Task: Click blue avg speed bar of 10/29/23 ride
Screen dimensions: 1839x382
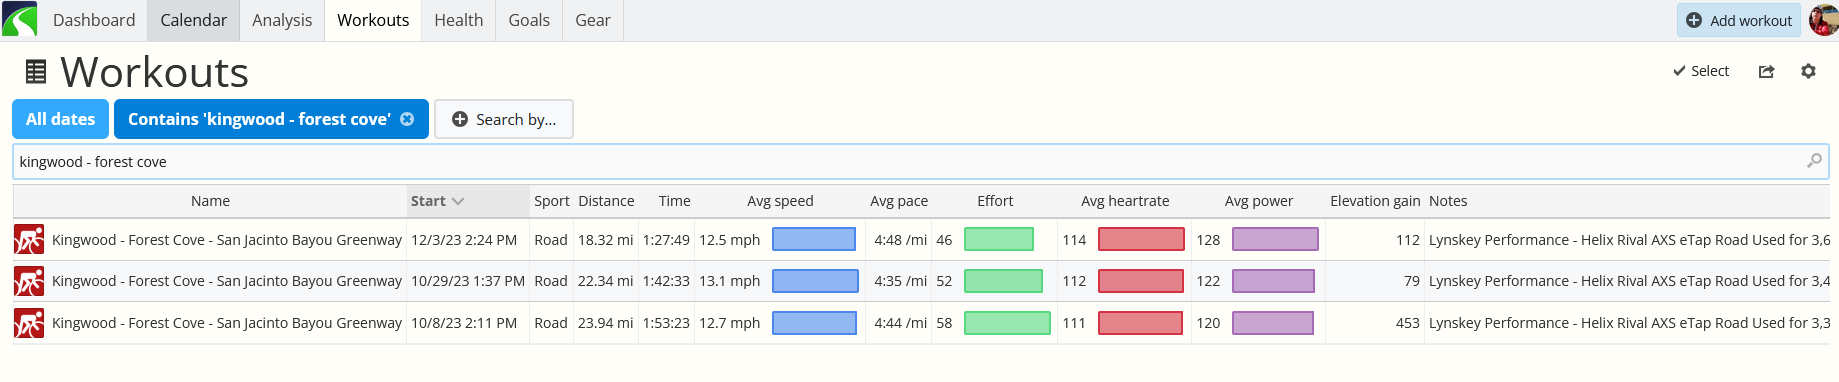Action: 815,281
